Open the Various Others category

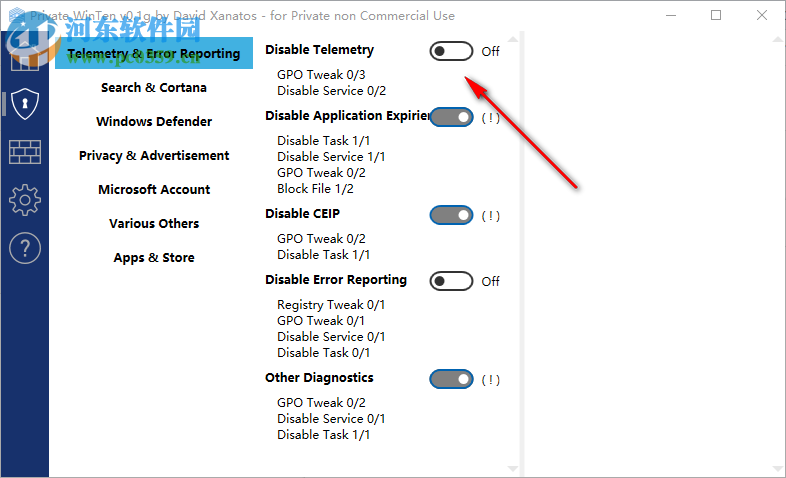pyautogui.click(x=154, y=224)
